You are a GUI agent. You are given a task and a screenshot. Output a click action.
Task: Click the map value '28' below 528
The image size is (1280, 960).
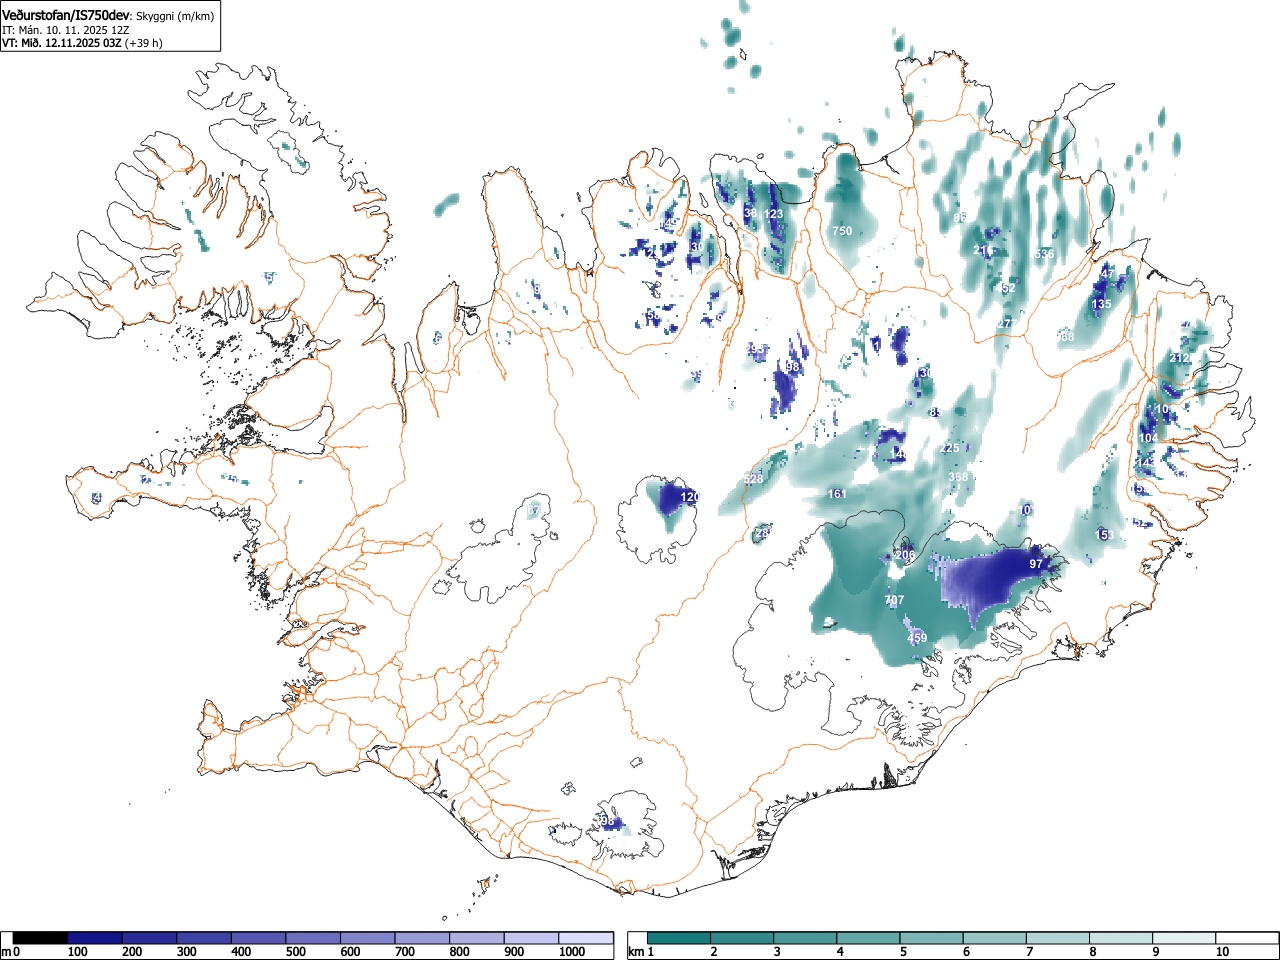click(761, 533)
